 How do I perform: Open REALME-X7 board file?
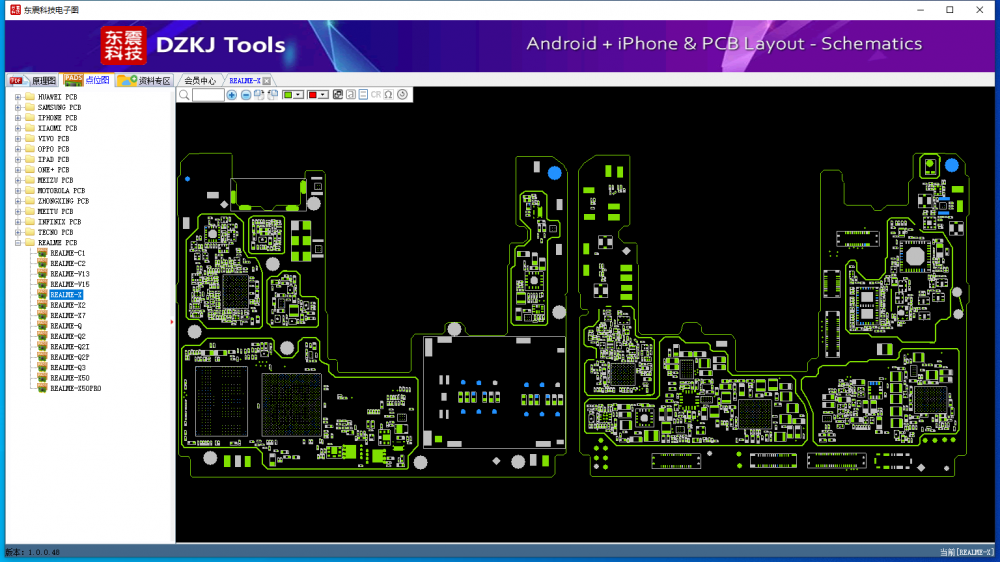tap(67, 316)
